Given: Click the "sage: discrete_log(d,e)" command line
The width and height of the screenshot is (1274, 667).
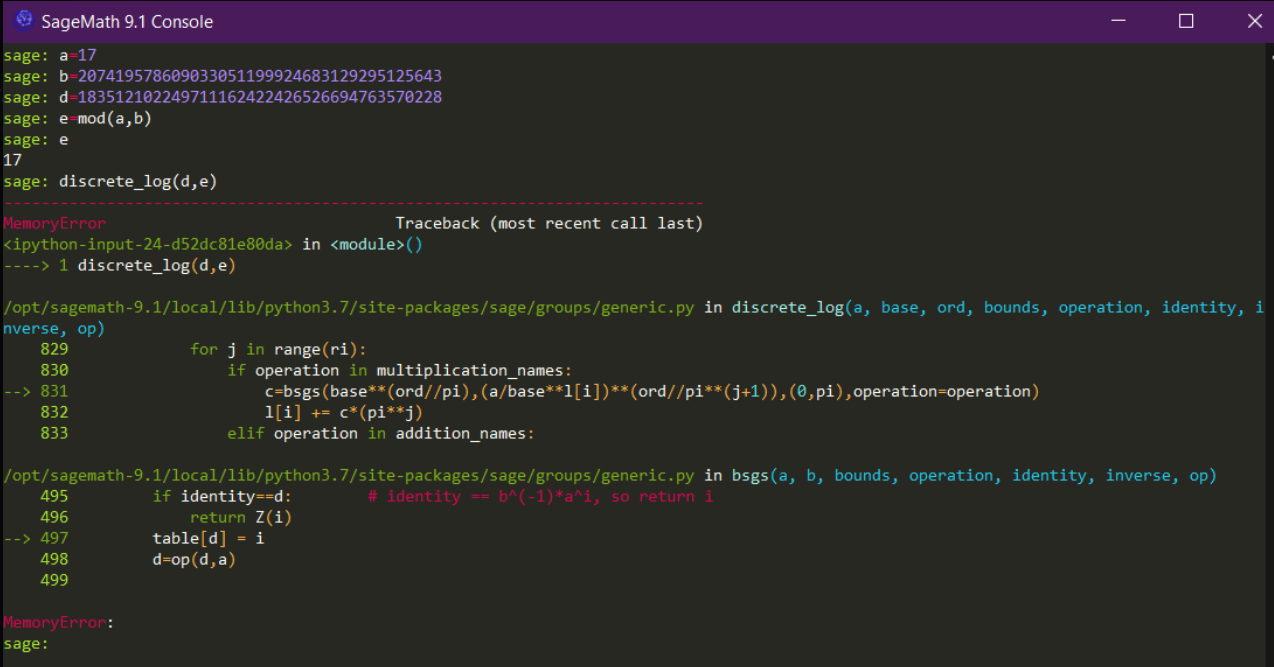Looking at the screenshot, I should [x=110, y=181].
